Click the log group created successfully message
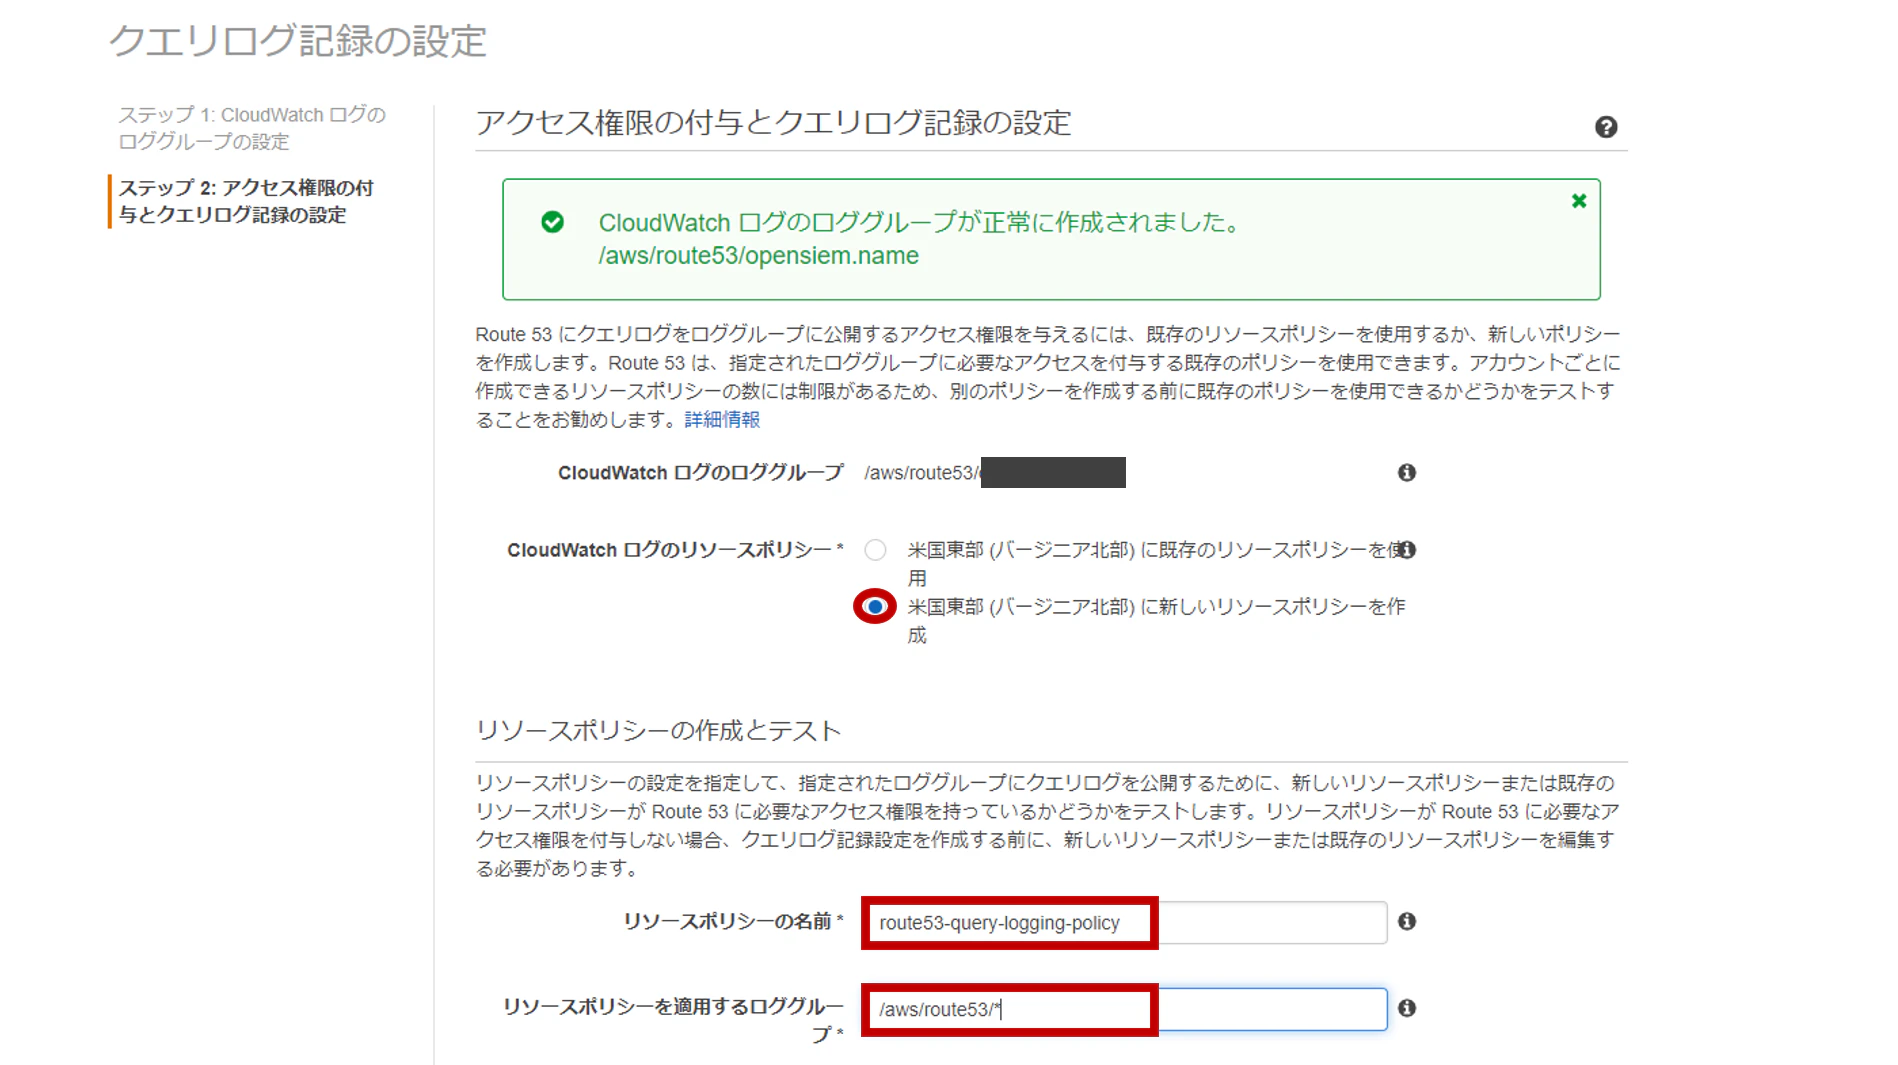This screenshot has height=1065, width=1898. pos(920,222)
